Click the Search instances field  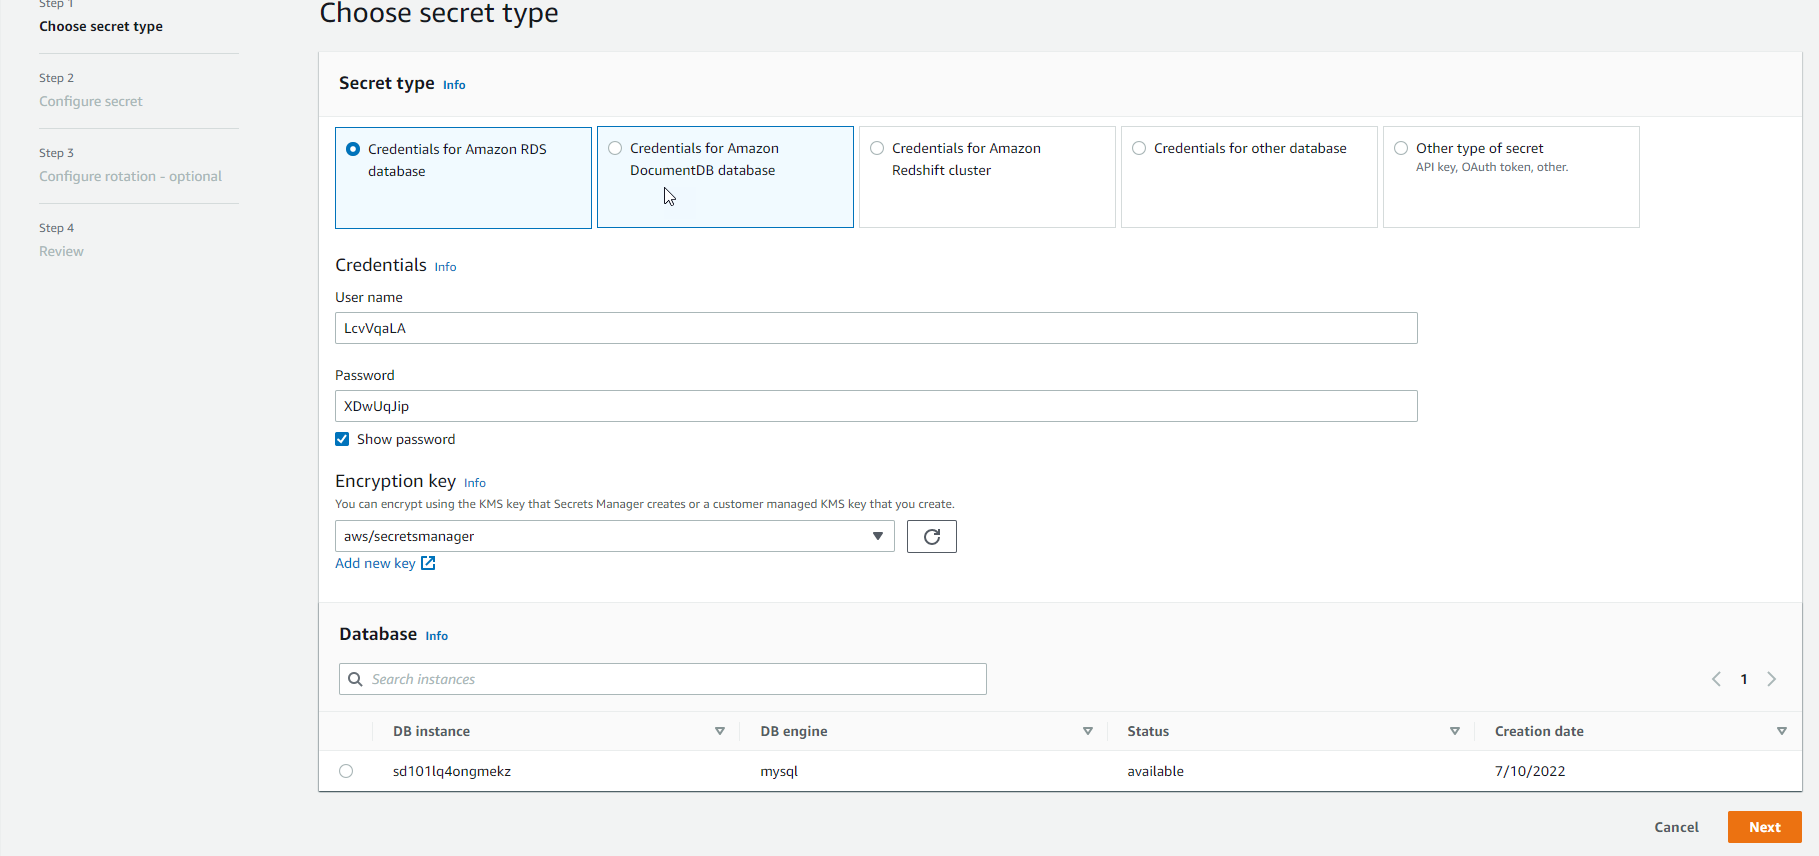pos(662,679)
